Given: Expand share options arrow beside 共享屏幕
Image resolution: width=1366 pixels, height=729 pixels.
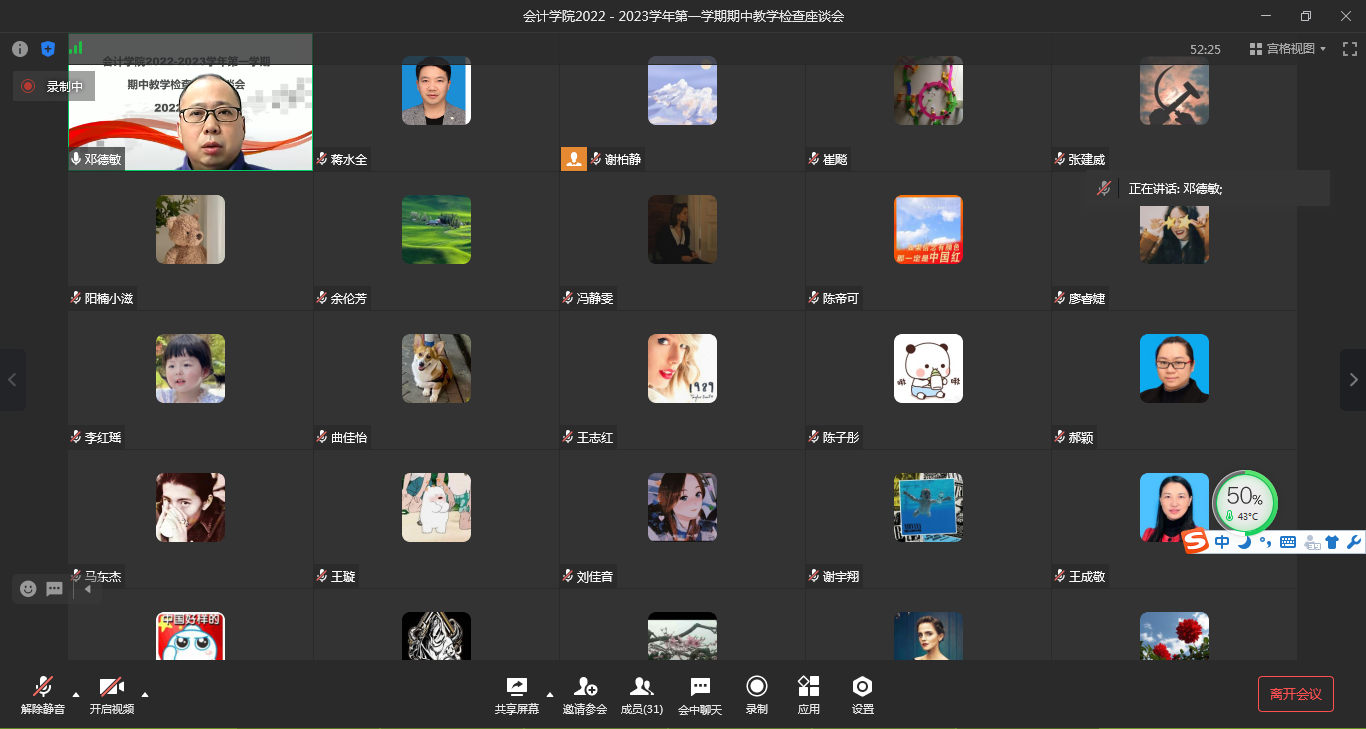Looking at the screenshot, I should point(549,694).
